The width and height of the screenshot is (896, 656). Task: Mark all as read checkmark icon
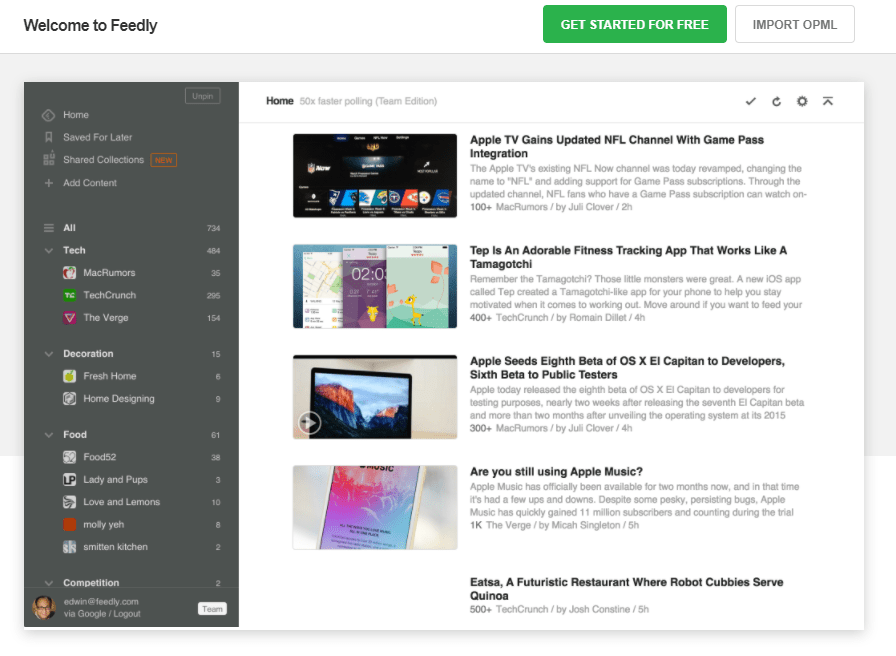tap(750, 101)
